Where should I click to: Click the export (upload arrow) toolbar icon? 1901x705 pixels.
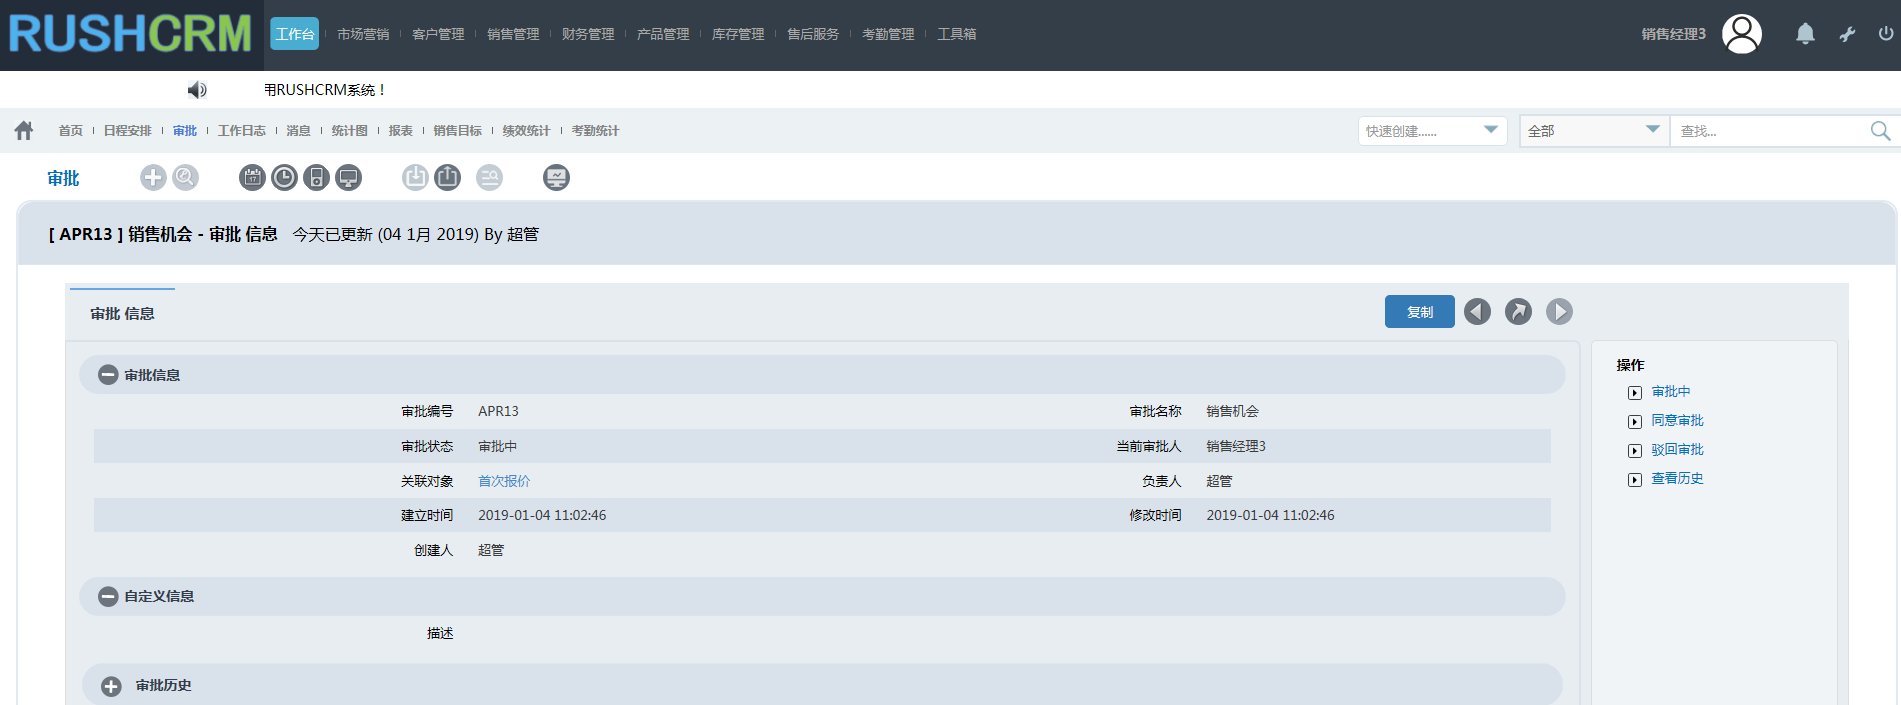(x=448, y=178)
